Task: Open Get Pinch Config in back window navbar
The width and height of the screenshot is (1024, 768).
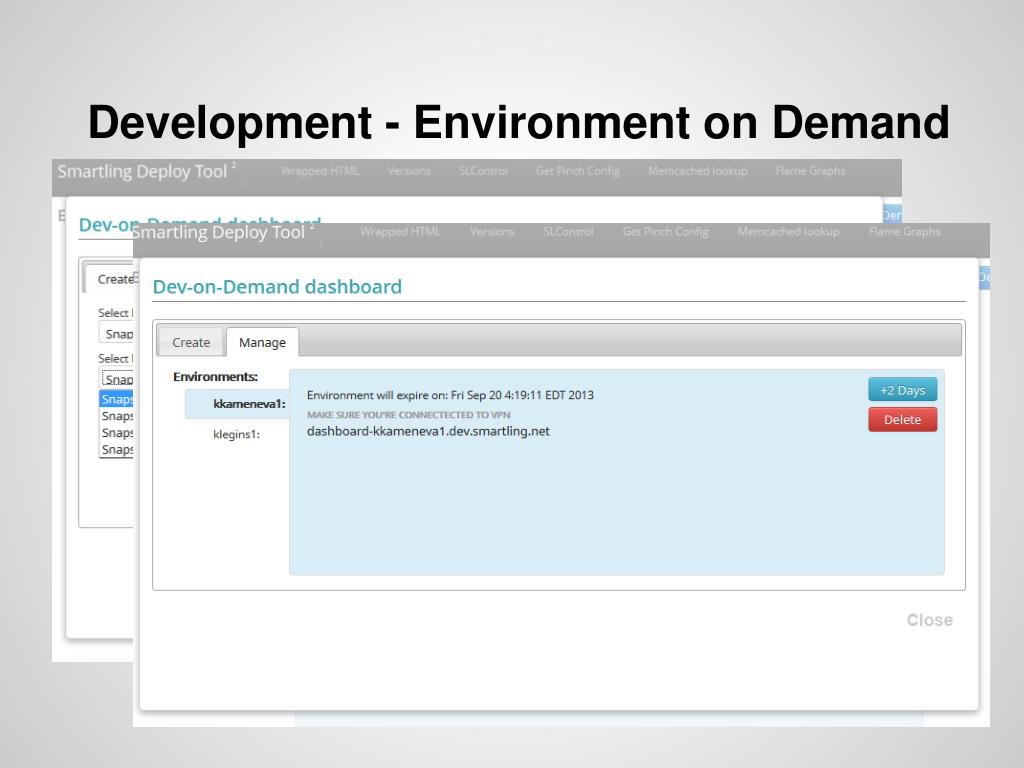Action: (x=578, y=171)
